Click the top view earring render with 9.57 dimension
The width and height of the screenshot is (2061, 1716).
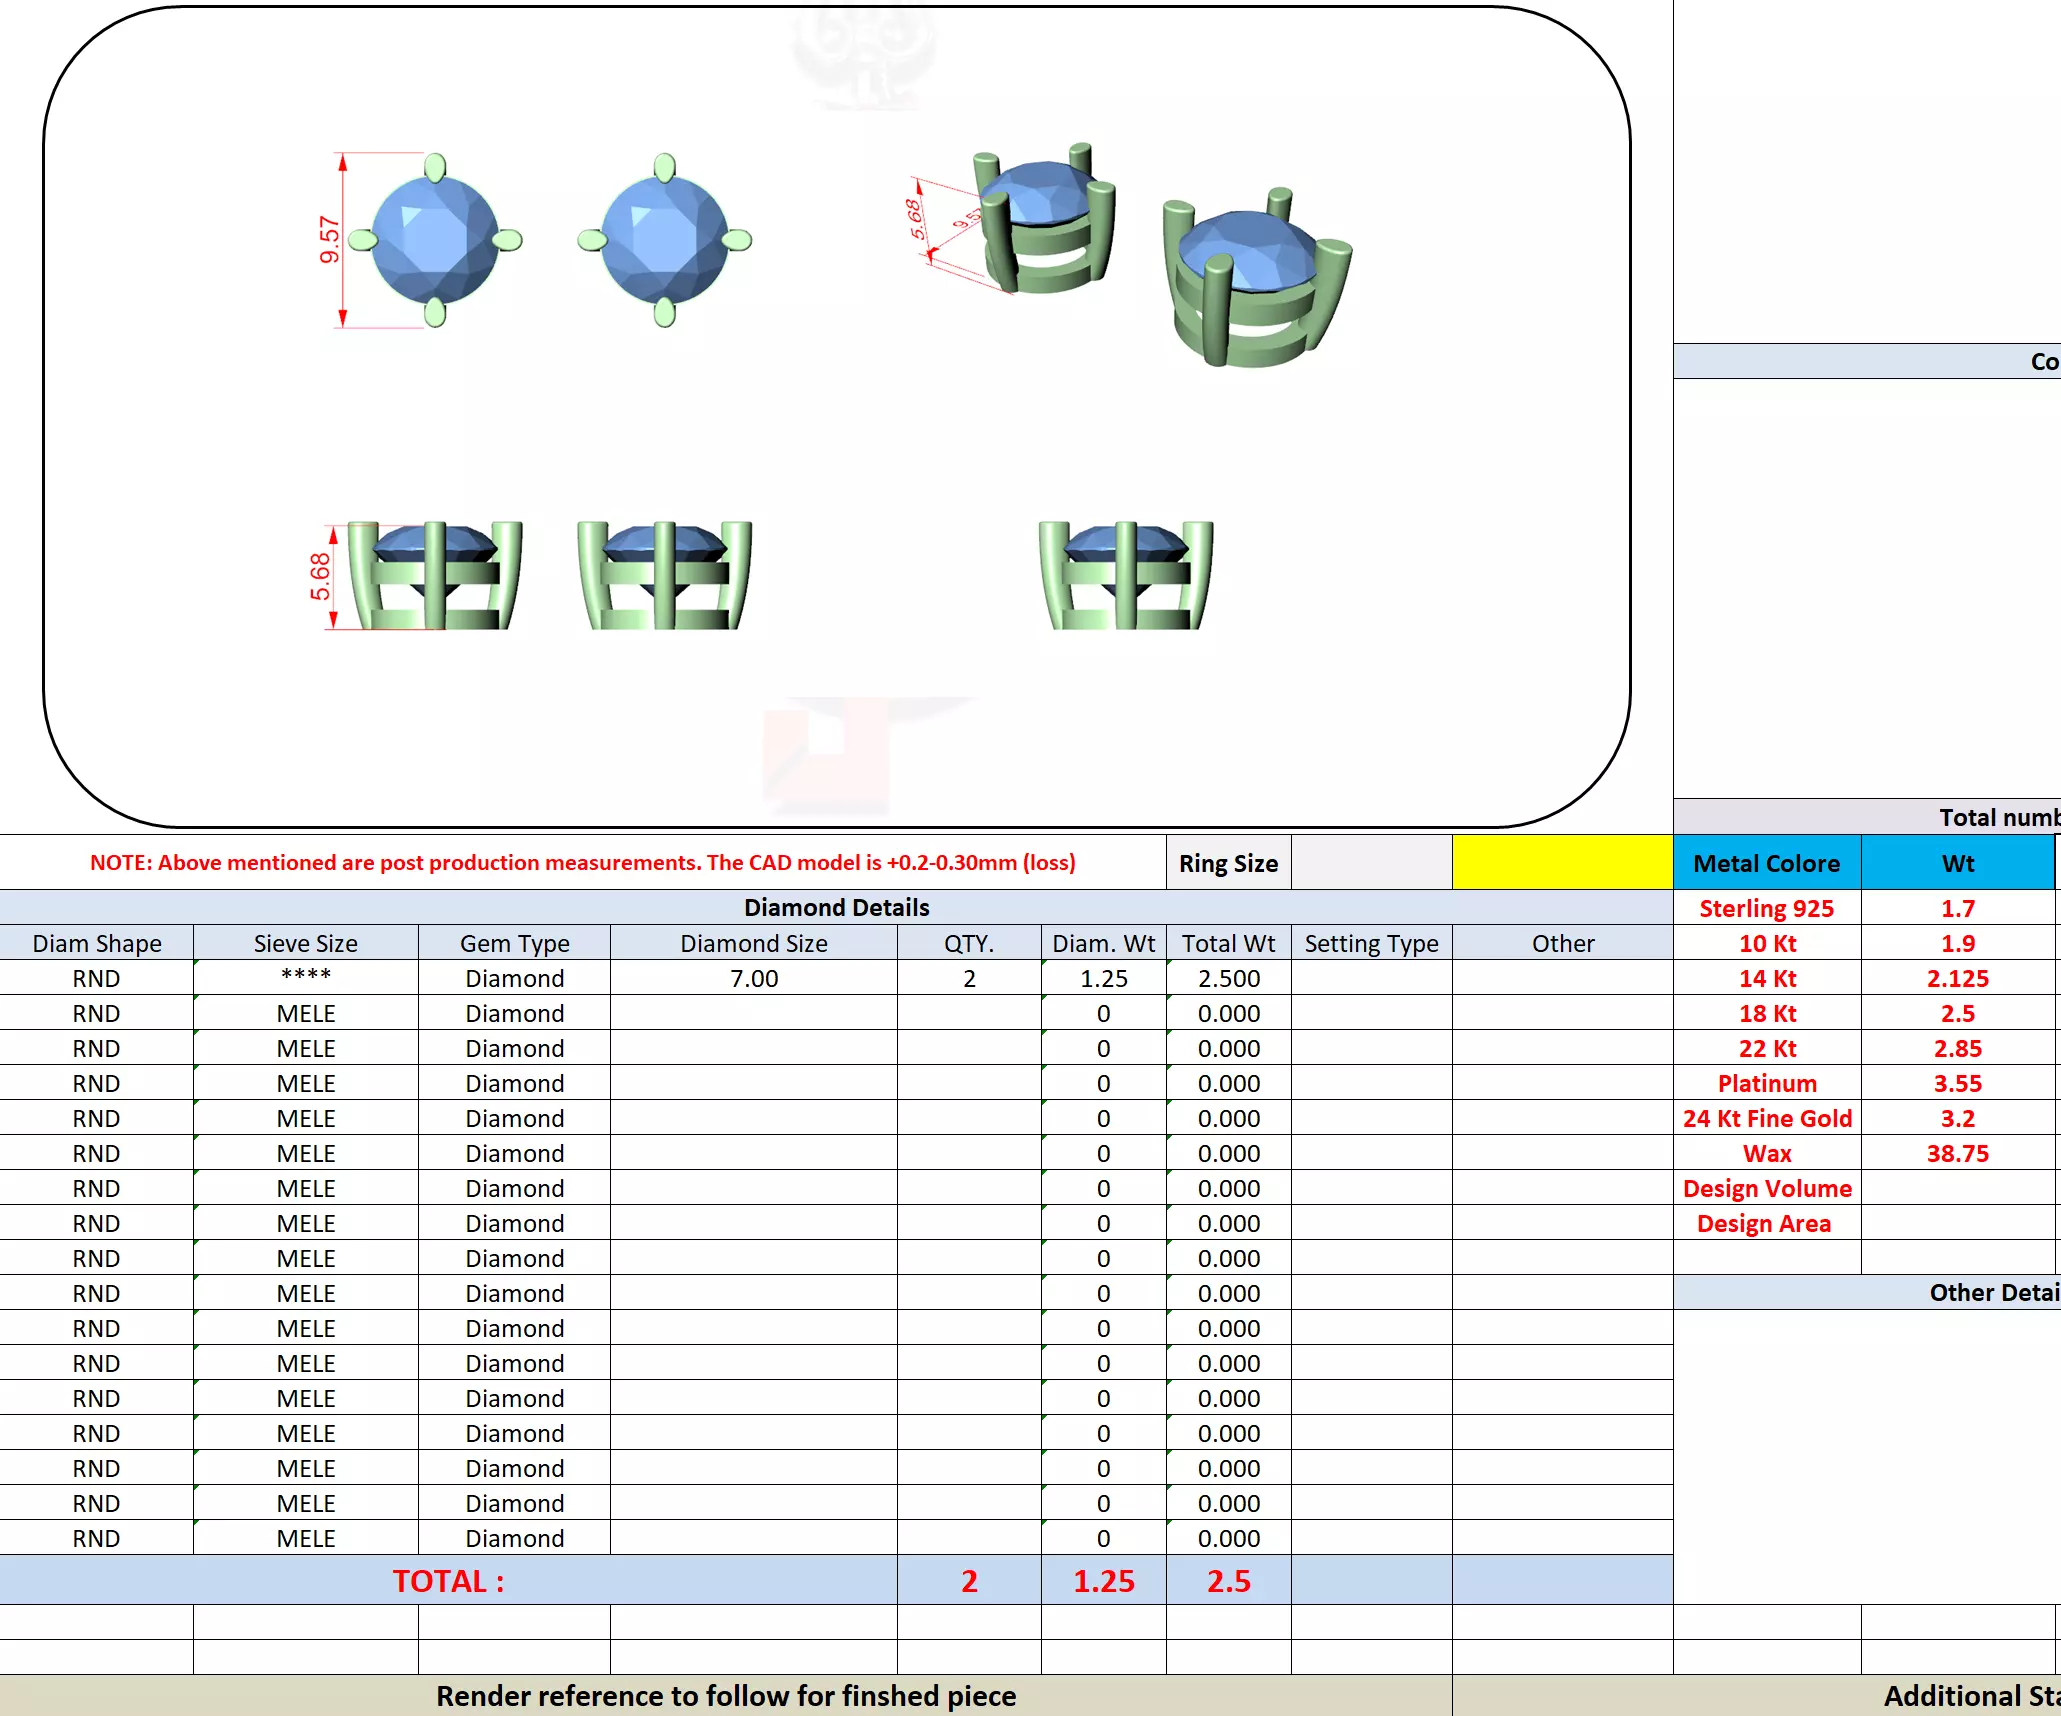(x=434, y=241)
